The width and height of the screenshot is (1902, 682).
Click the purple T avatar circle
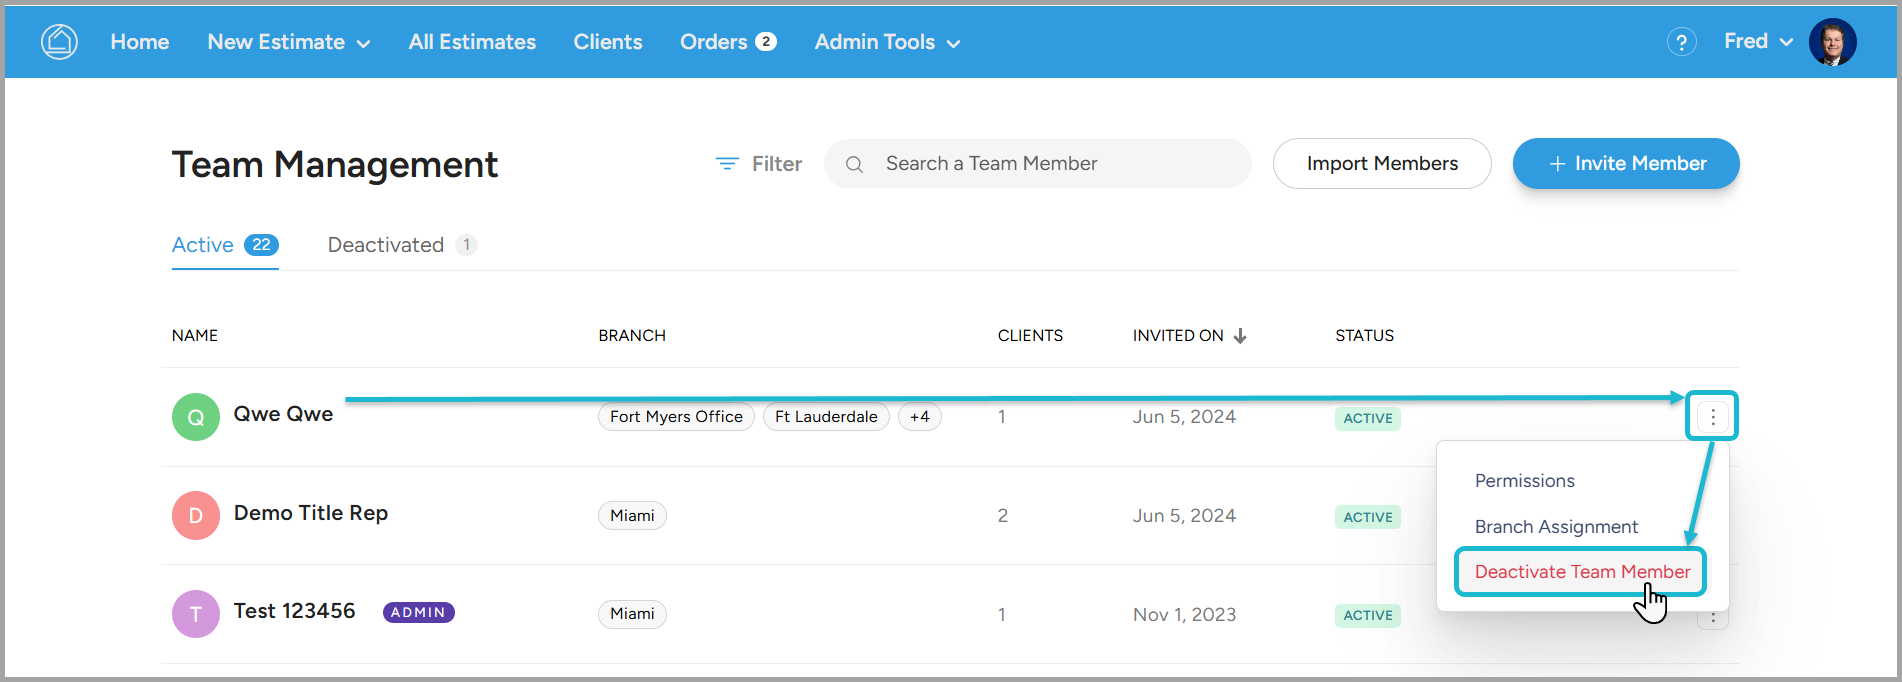pyautogui.click(x=196, y=614)
